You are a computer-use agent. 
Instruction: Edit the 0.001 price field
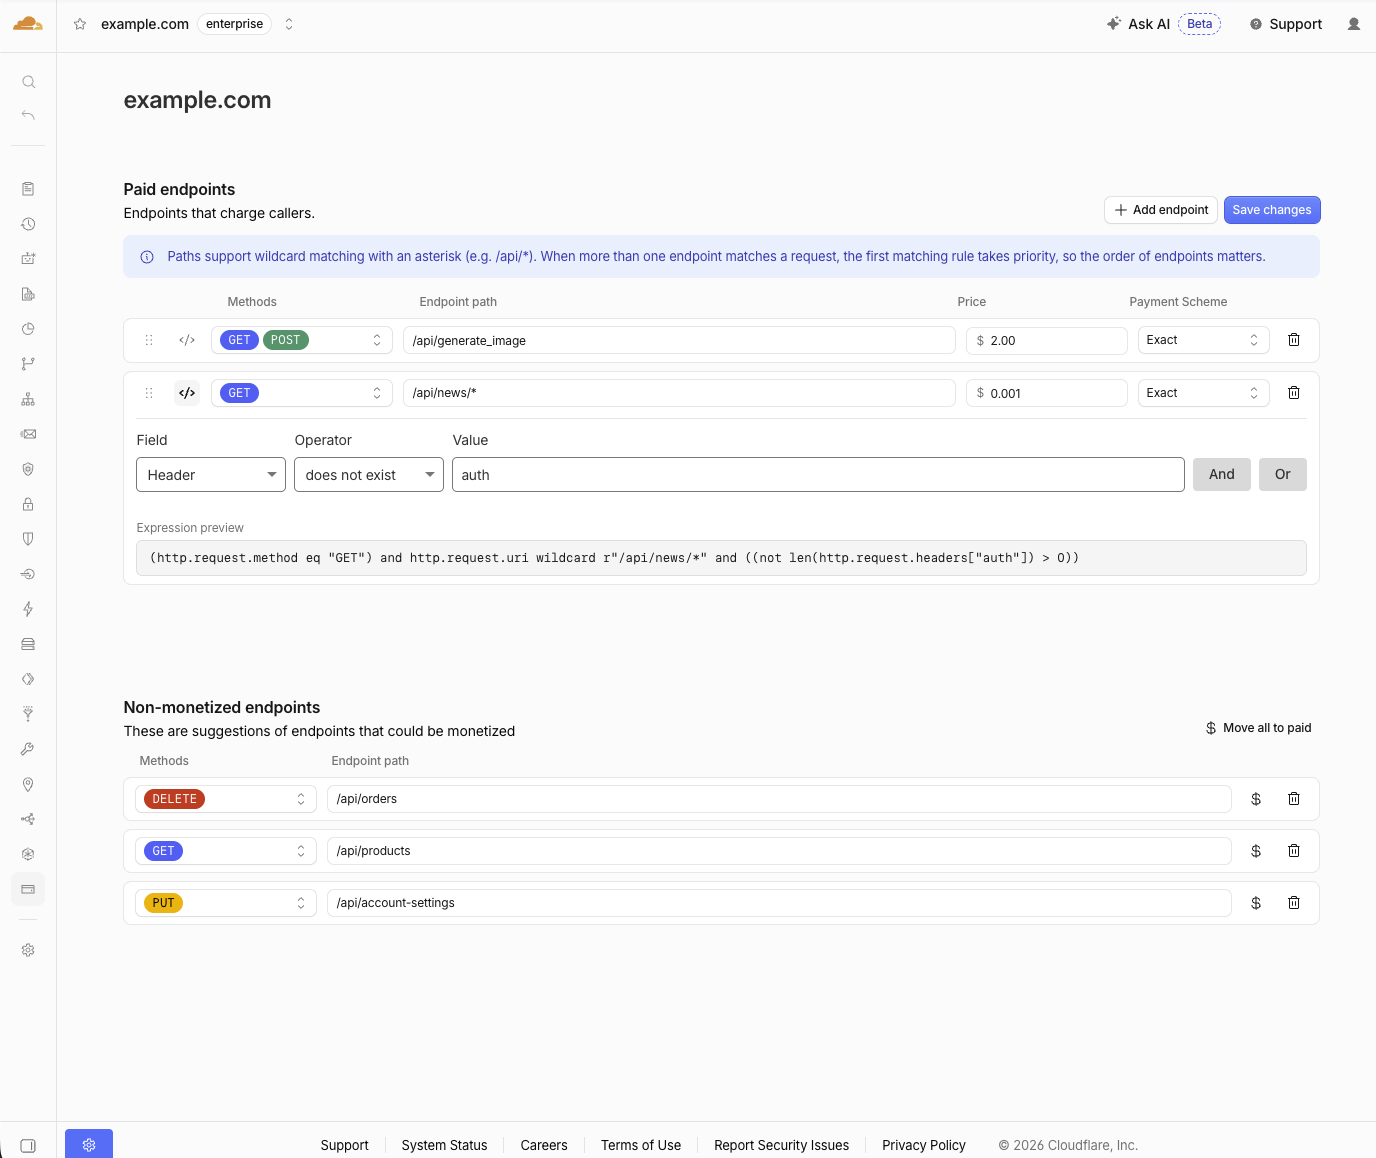click(x=1047, y=393)
